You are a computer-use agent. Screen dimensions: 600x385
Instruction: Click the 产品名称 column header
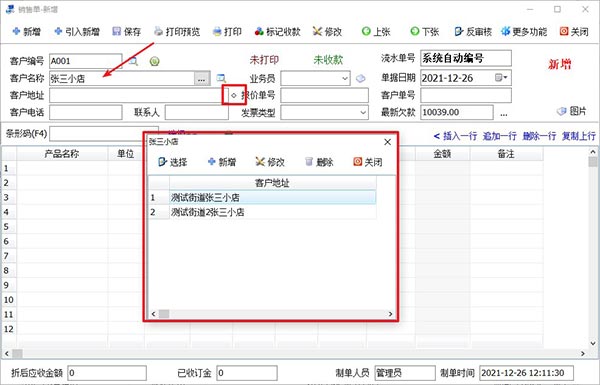[x=62, y=154]
